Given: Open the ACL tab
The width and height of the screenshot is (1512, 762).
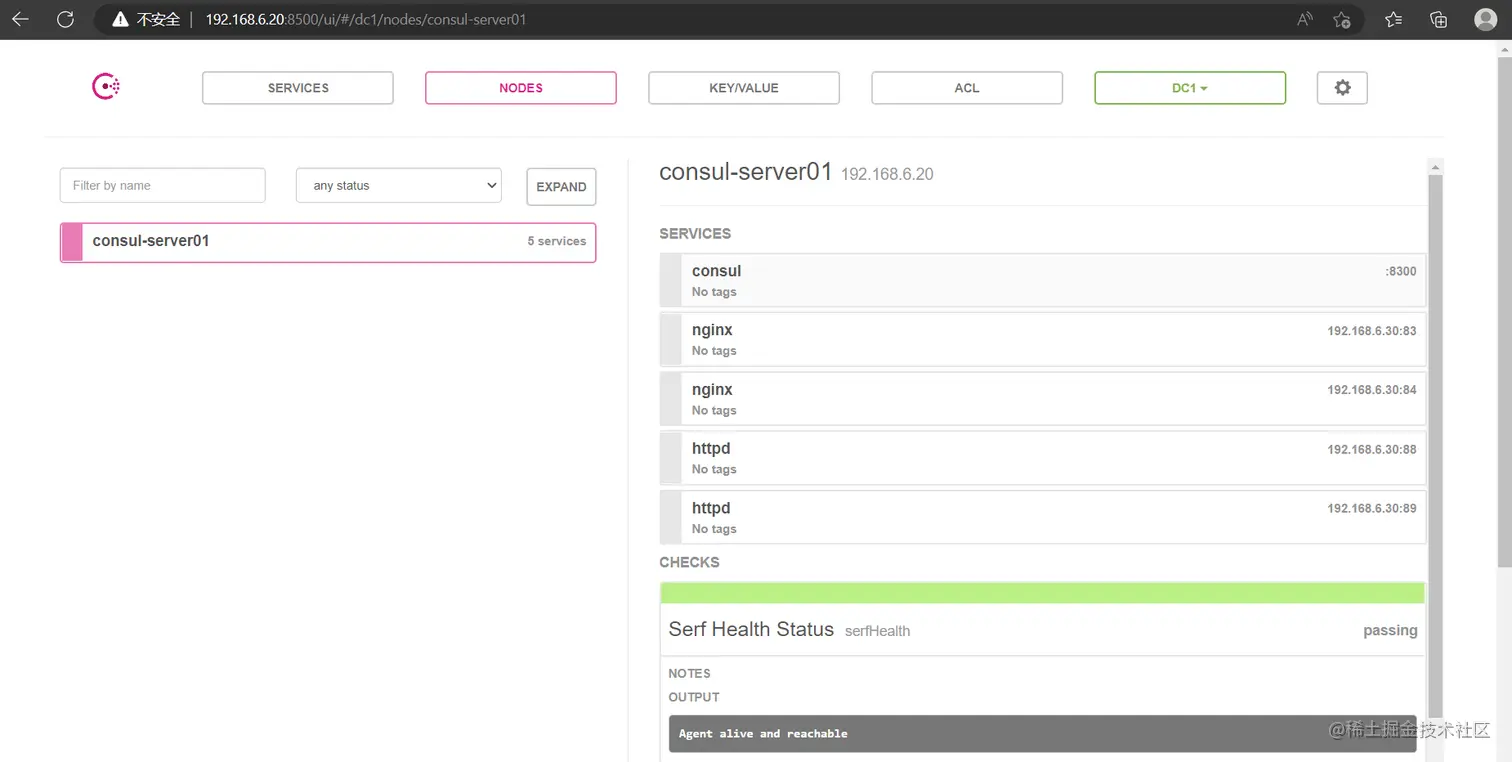Looking at the screenshot, I should pos(967,88).
